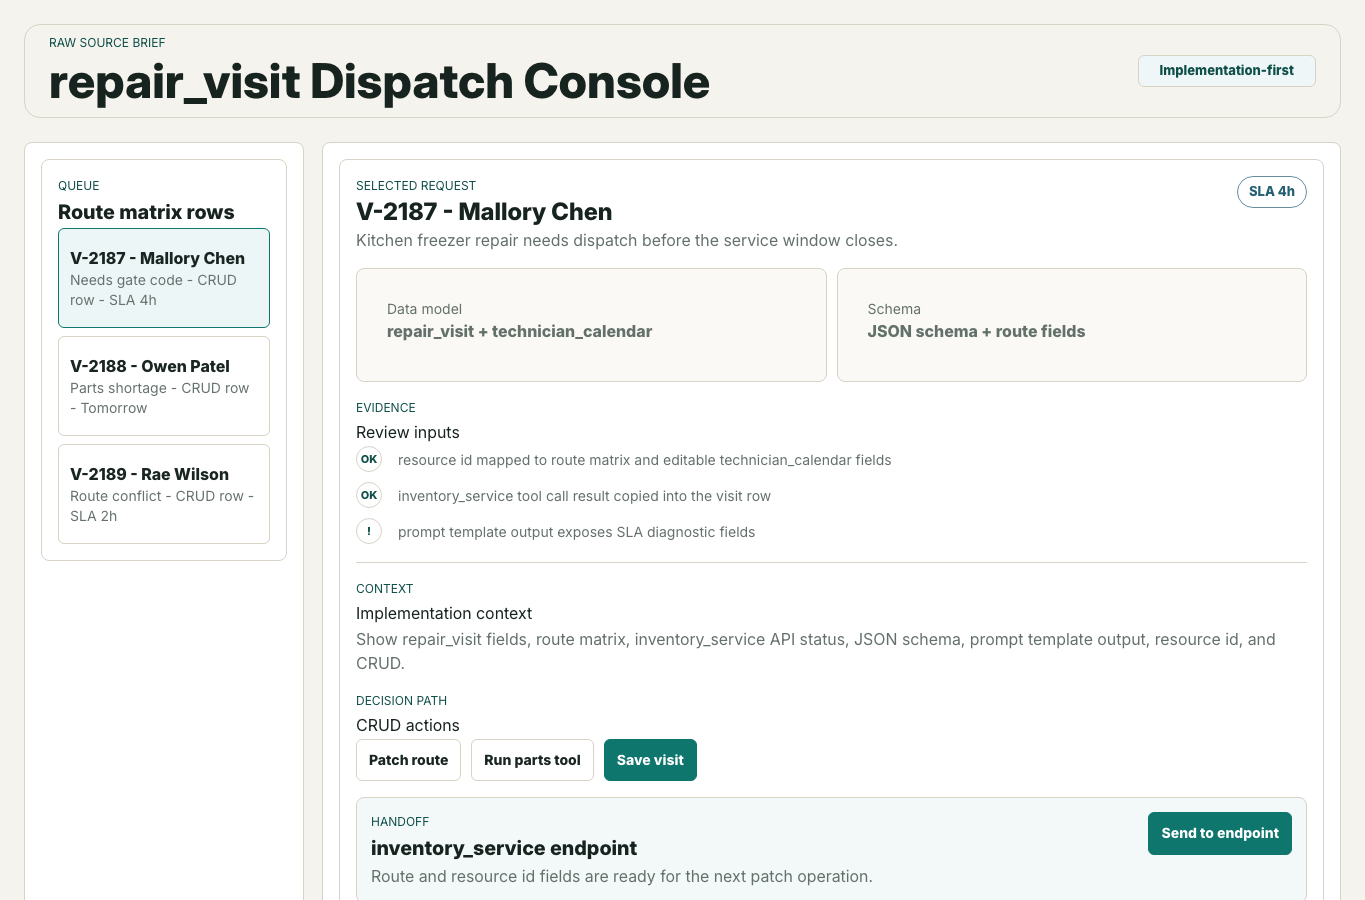This screenshot has width=1365, height=900.
Task: Click the RAW SOURCE BRIEF label
Action: click(107, 43)
